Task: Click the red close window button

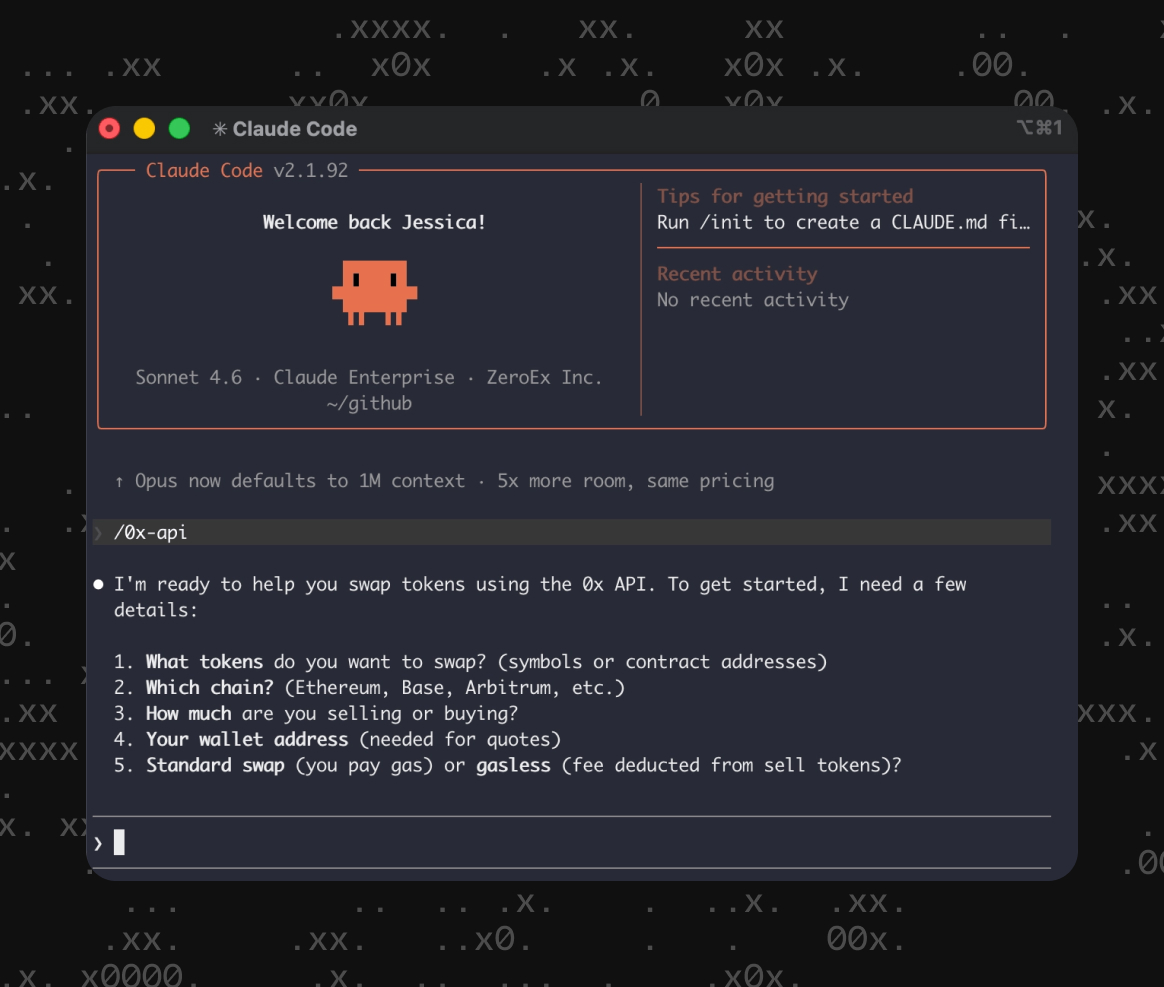Action: [x=109, y=128]
